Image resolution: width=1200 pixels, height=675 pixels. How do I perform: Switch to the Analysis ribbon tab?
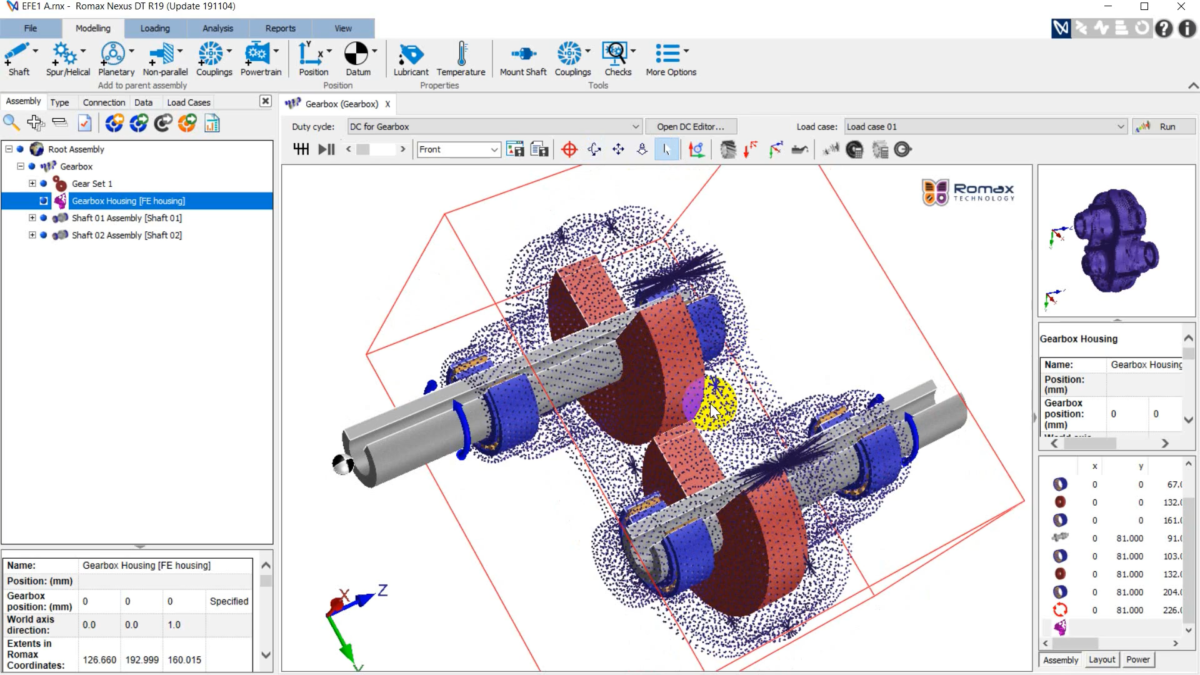point(217,28)
